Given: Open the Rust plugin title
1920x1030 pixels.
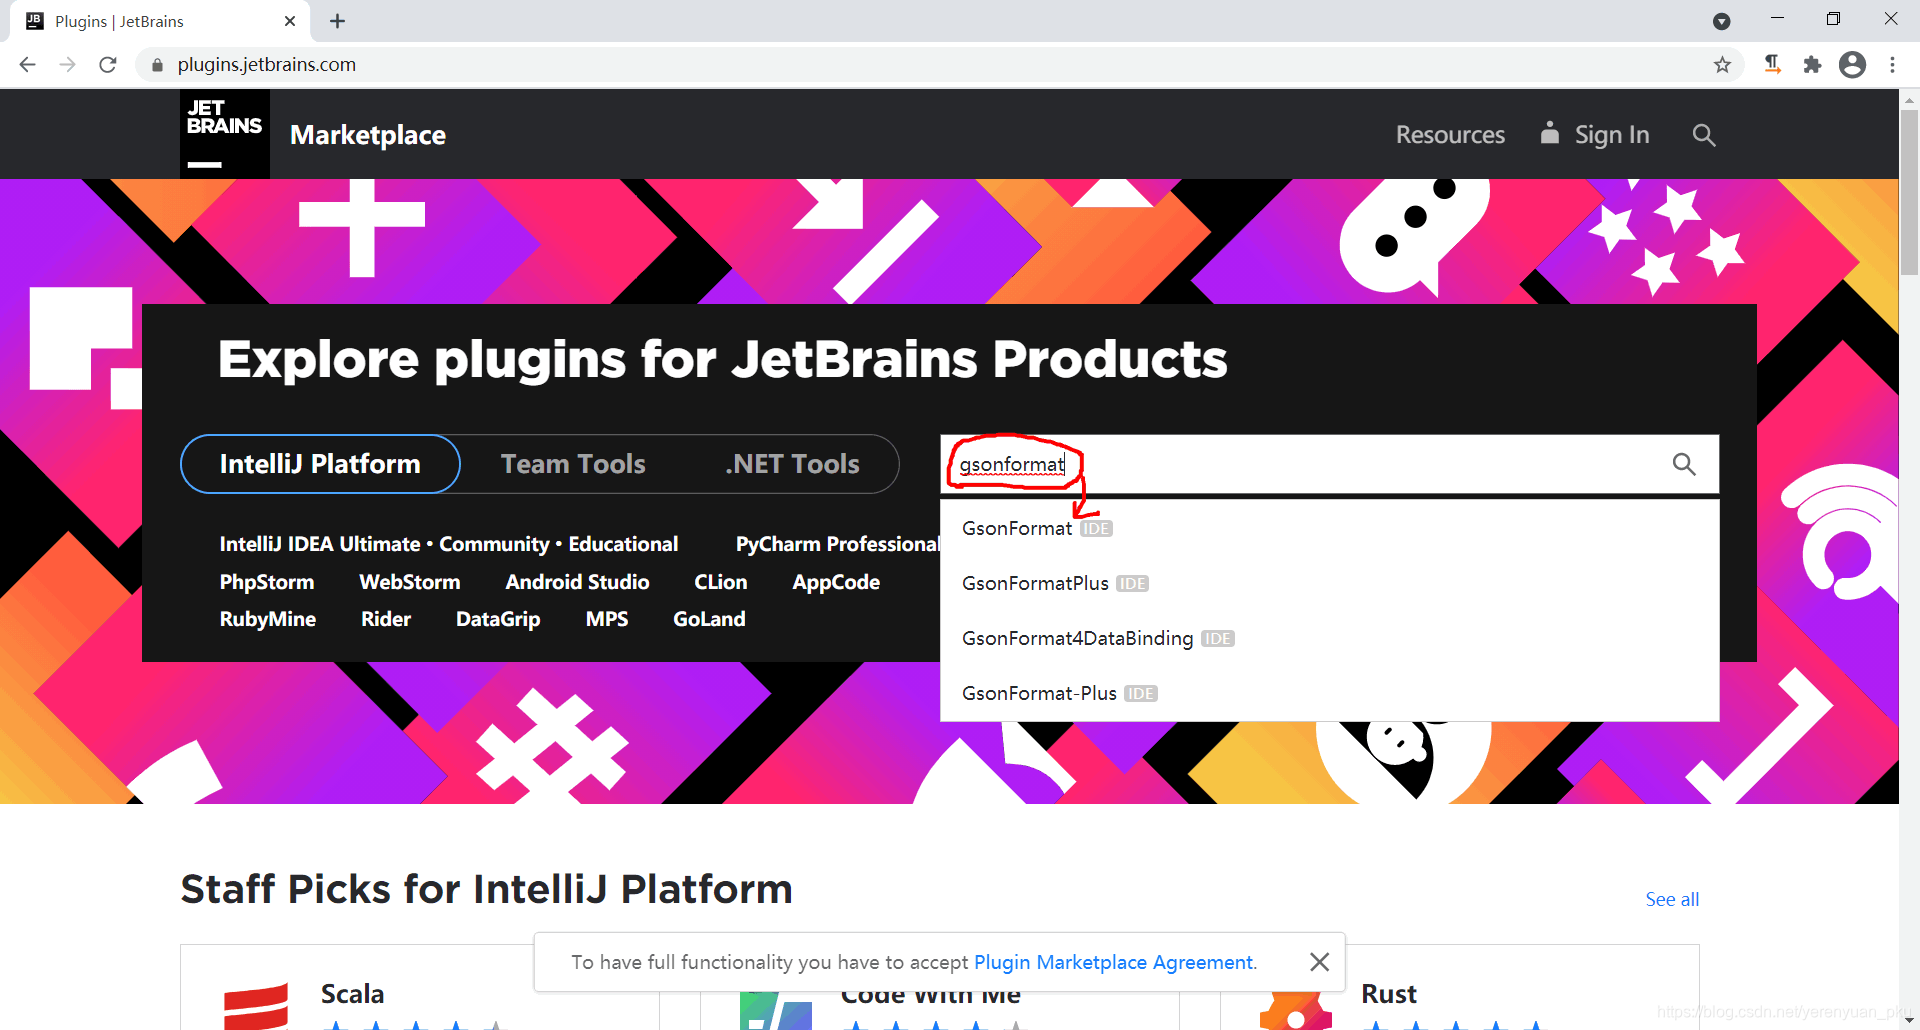Looking at the screenshot, I should [1389, 994].
